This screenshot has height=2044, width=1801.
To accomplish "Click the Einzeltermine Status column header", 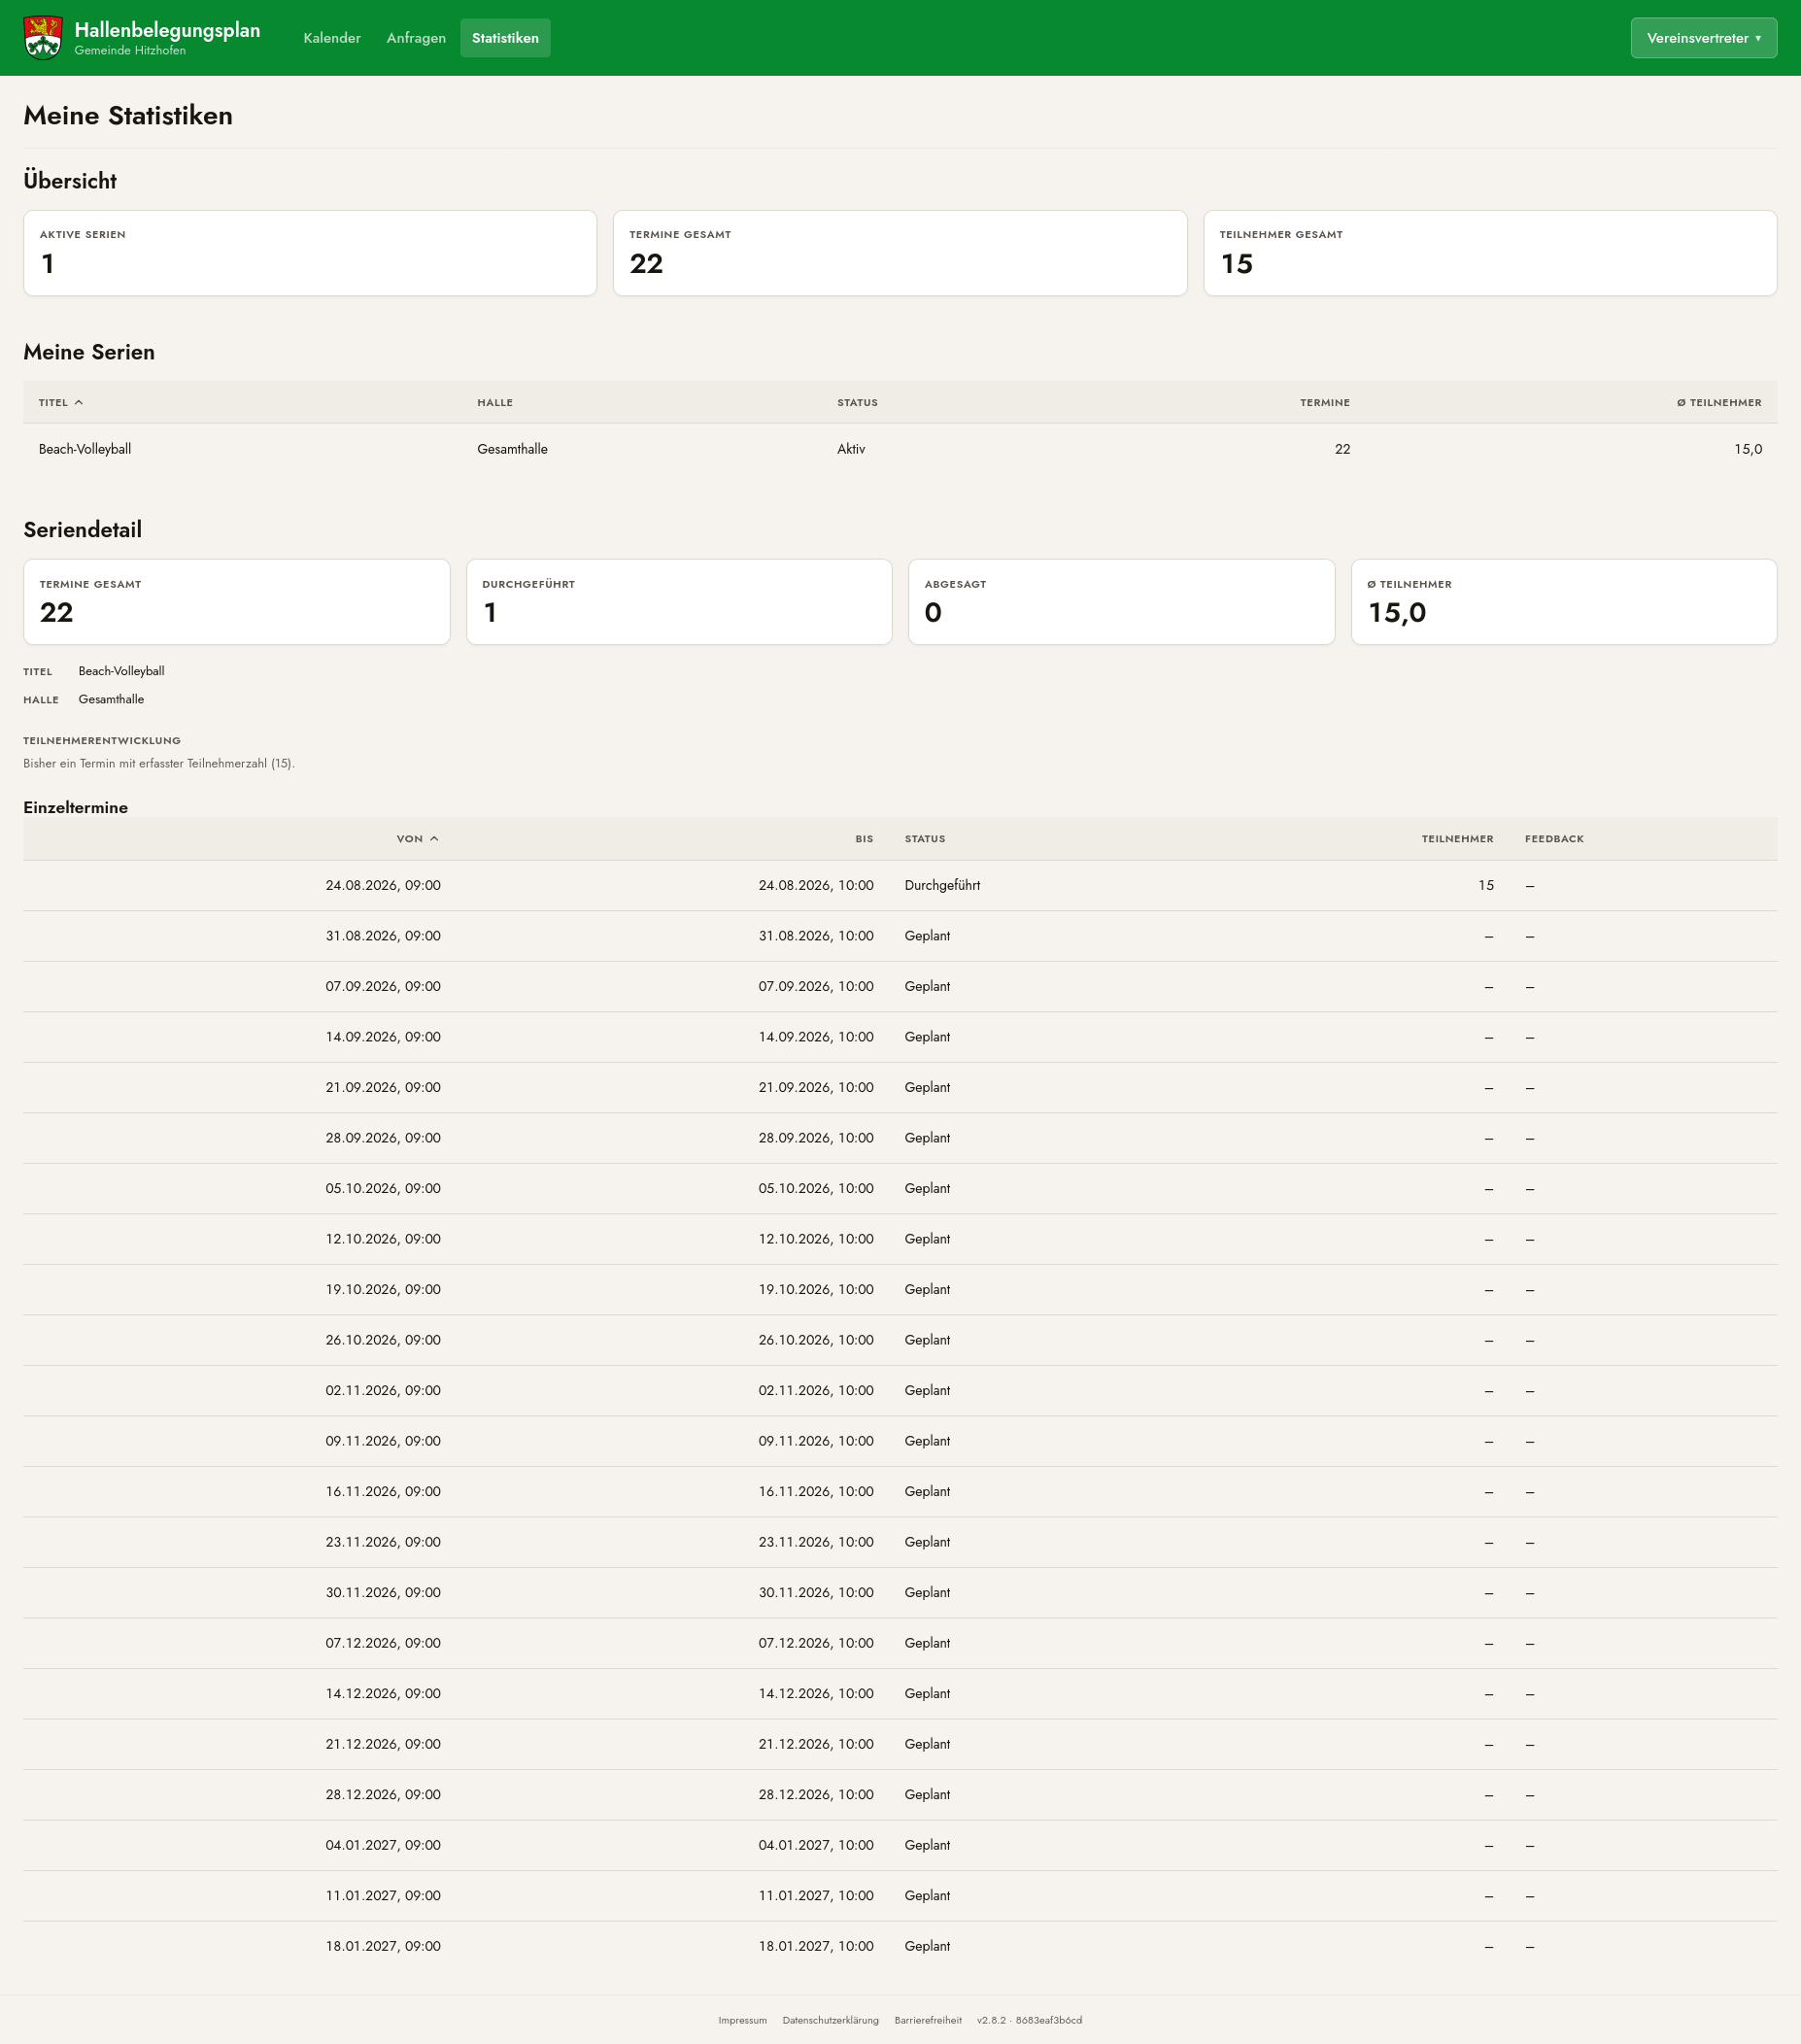I will pos(925,839).
